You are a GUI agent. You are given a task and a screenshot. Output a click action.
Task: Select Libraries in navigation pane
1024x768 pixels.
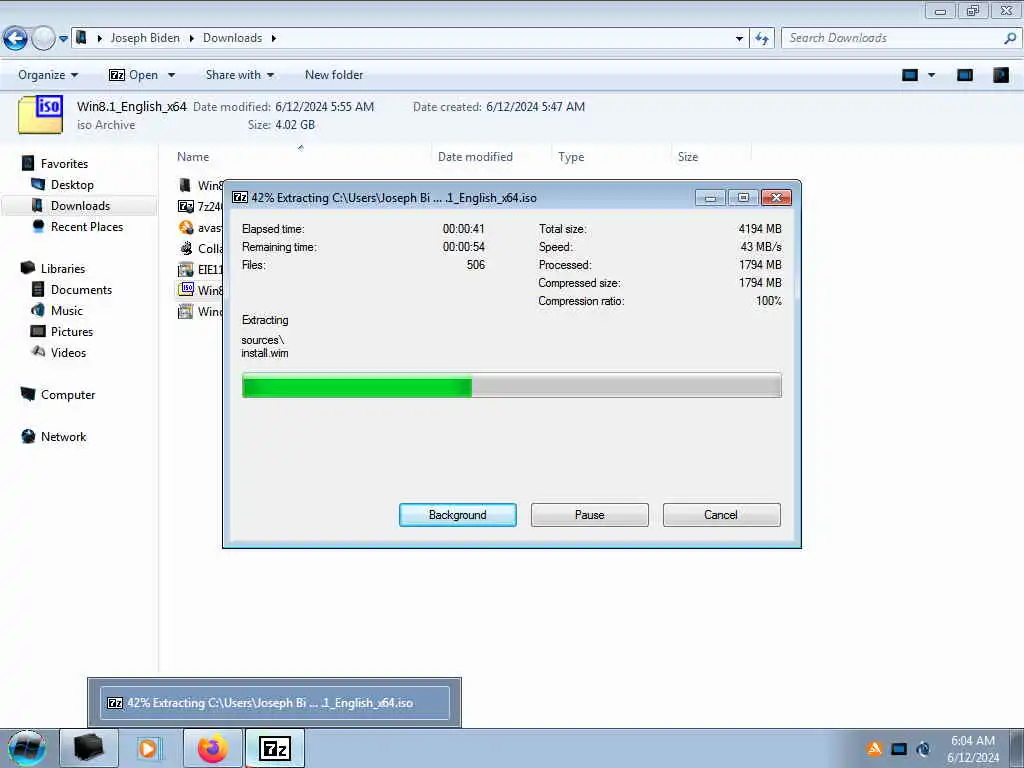click(63, 268)
